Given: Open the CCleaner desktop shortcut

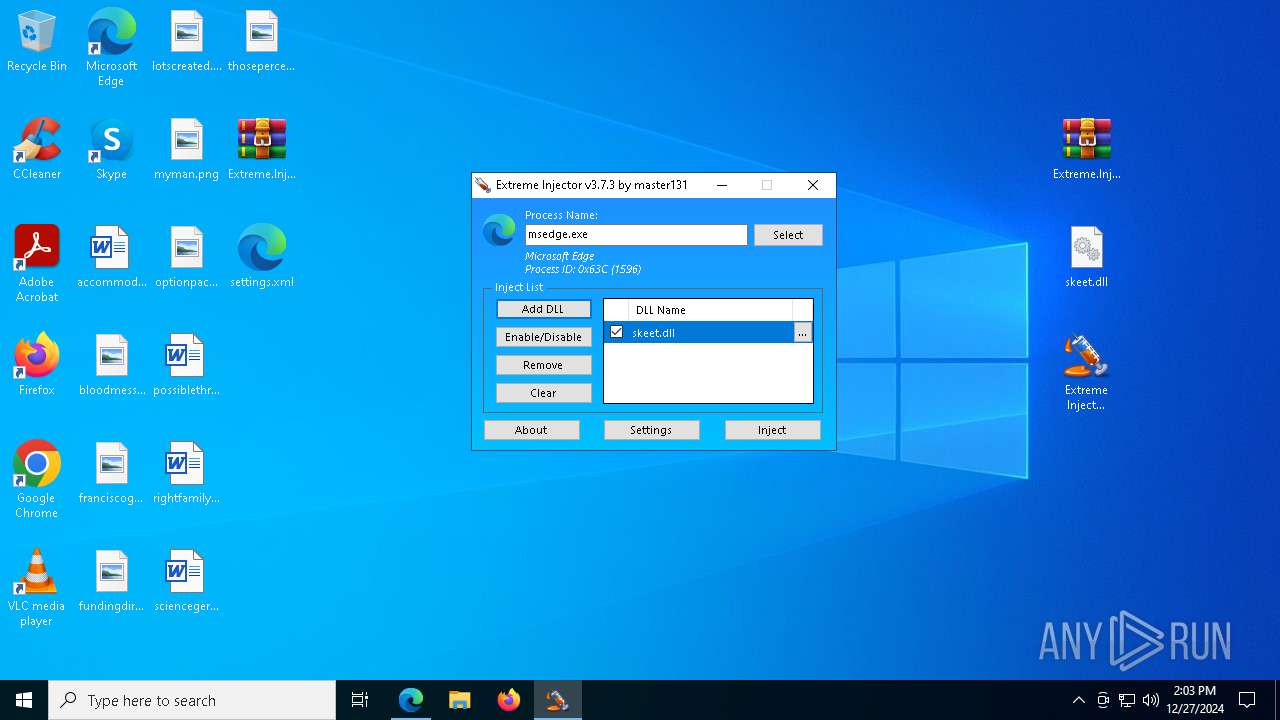Looking at the screenshot, I should [x=37, y=150].
